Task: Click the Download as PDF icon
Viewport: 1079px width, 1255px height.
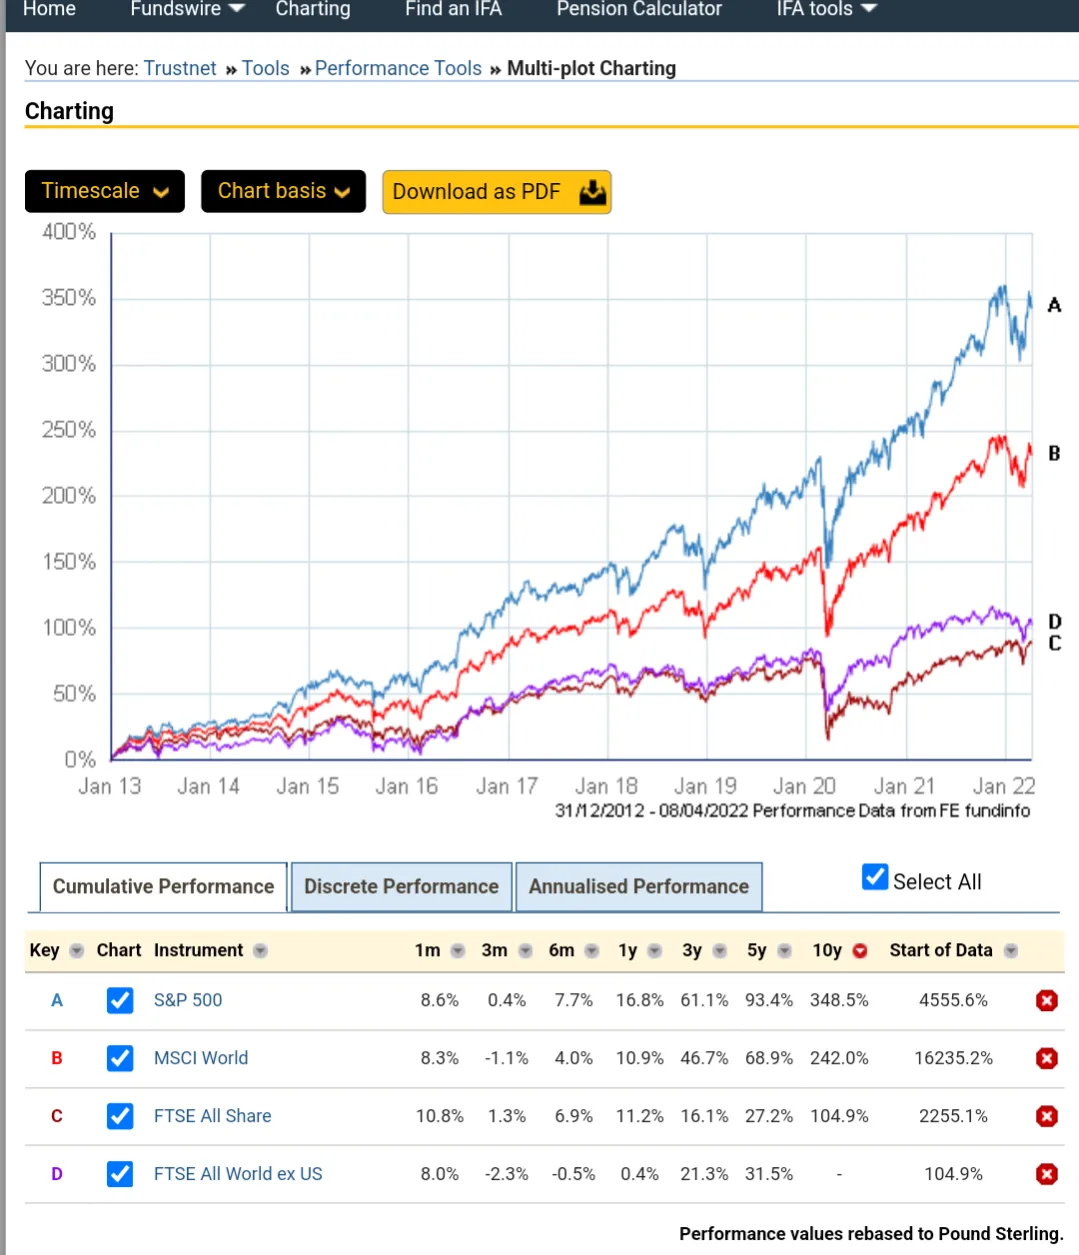Action: (x=592, y=192)
